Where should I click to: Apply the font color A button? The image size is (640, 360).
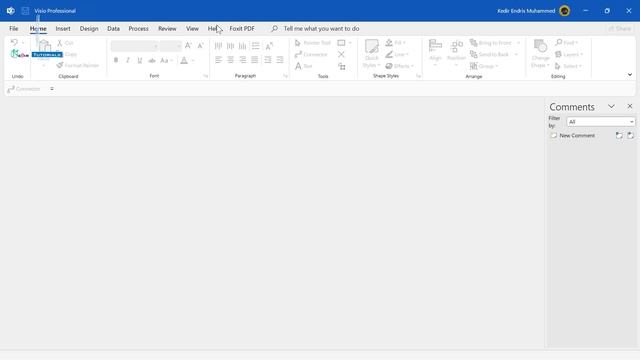pos(184,60)
